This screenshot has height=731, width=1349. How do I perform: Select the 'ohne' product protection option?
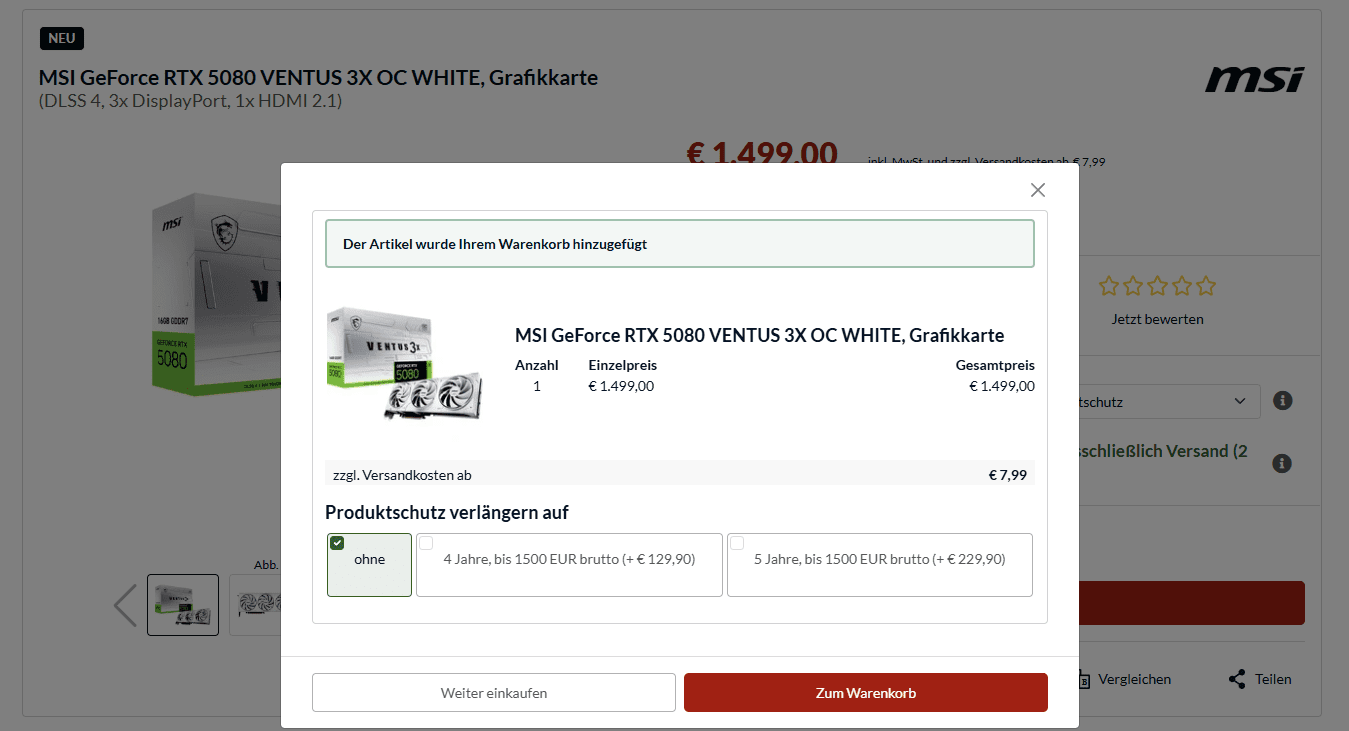click(x=369, y=565)
